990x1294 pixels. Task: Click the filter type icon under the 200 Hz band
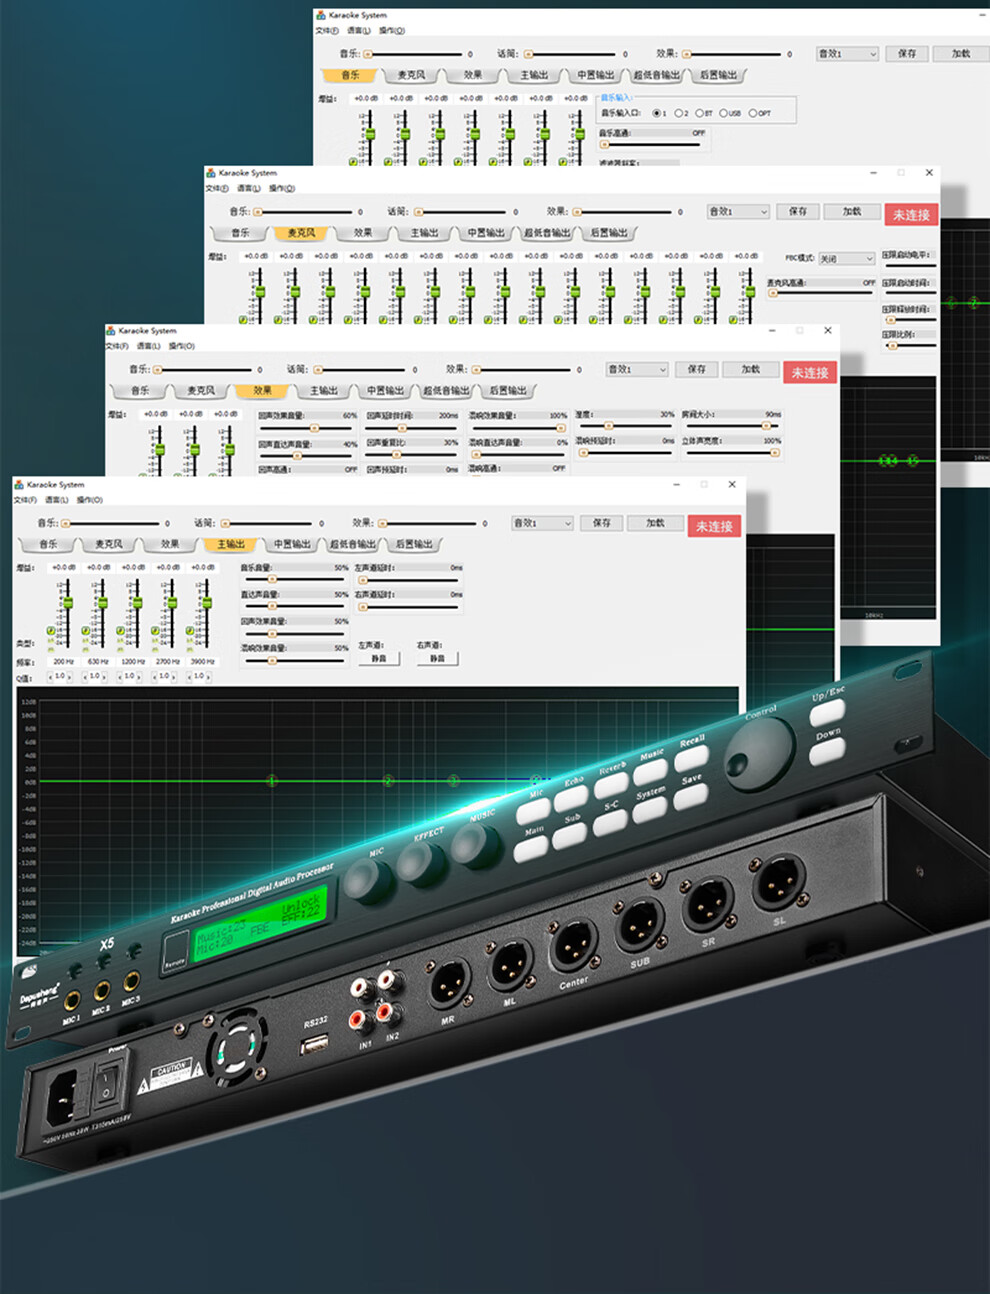click(52, 632)
